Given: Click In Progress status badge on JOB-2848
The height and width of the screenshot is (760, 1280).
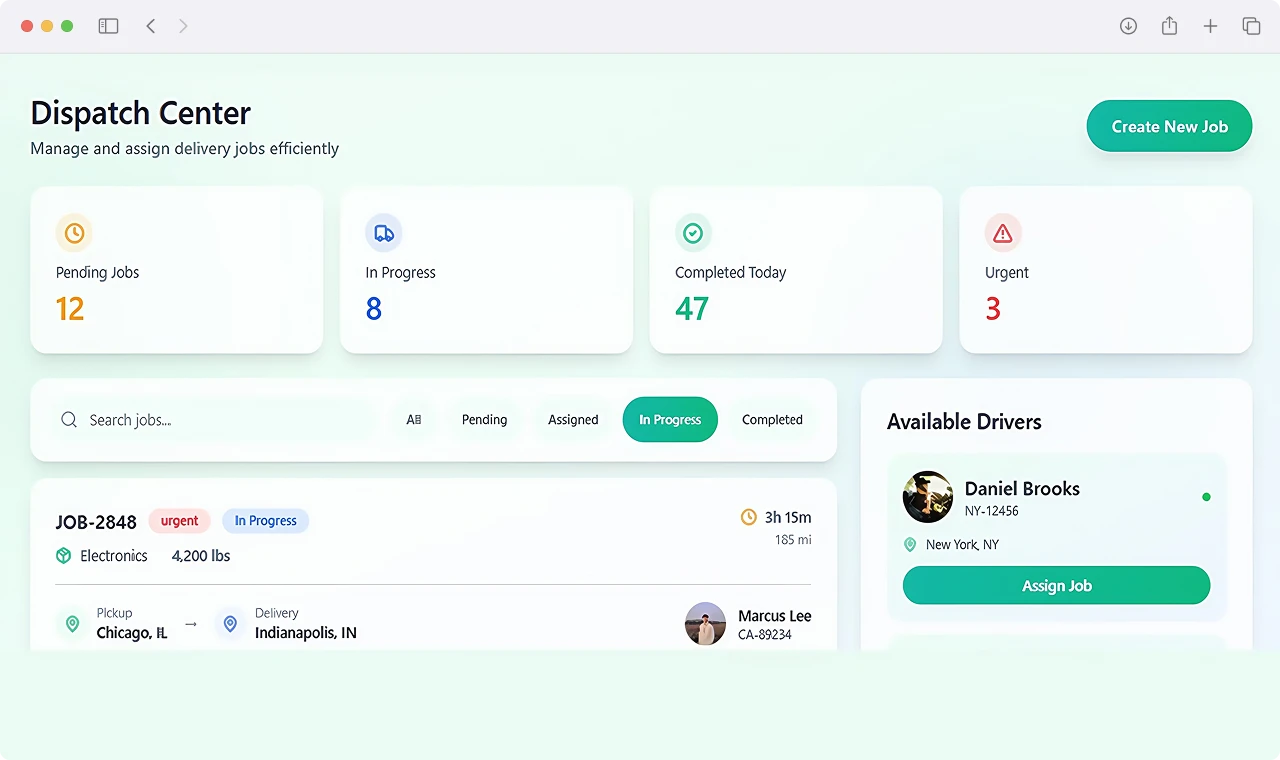Looking at the screenshot, I should (x=266, y=521).
